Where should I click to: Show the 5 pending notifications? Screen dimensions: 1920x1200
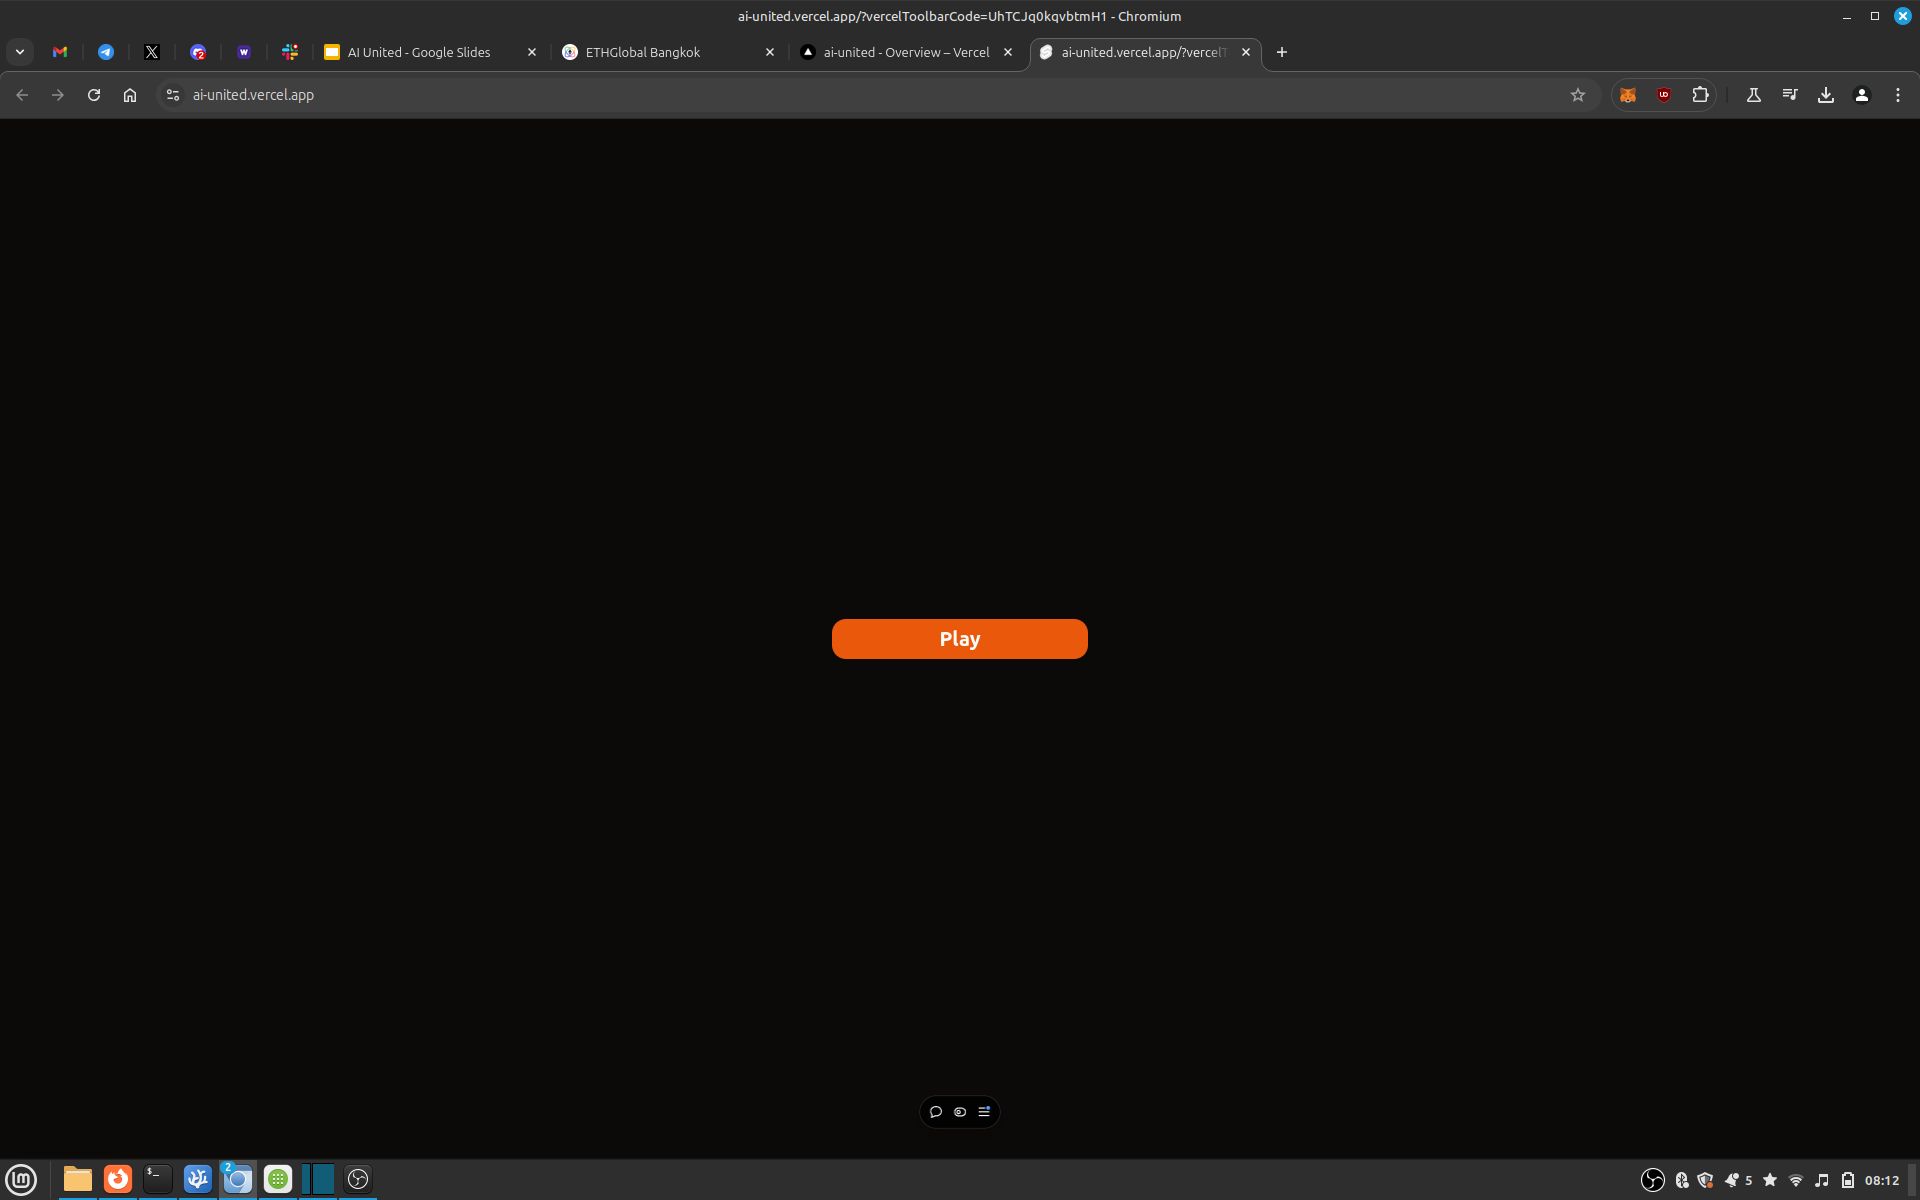1738,1180
